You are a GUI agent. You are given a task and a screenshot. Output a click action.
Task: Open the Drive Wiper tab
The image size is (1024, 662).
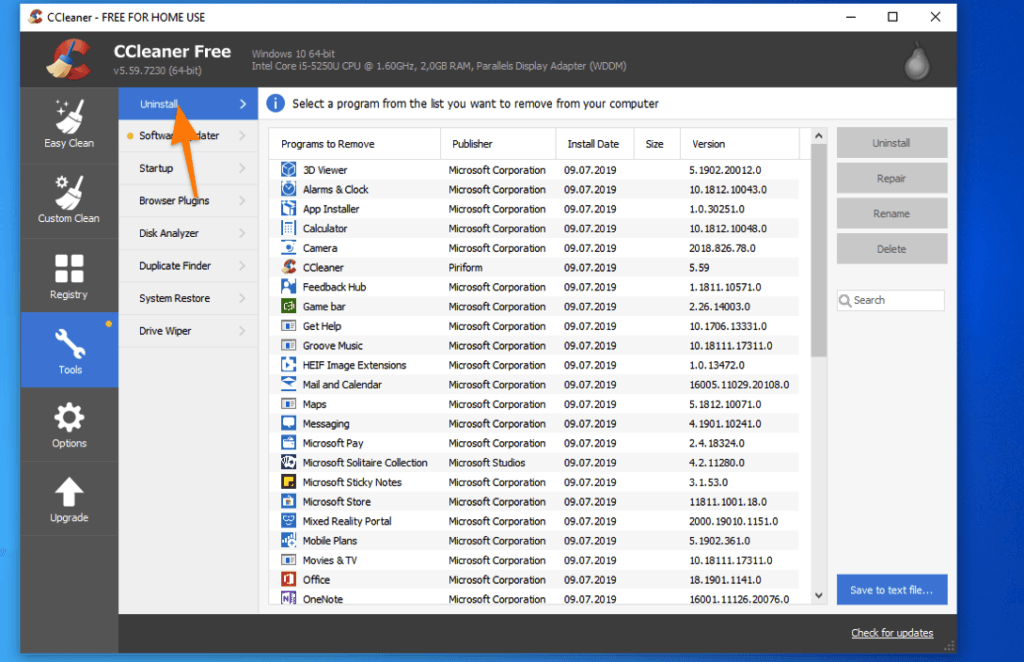(188, 331)
